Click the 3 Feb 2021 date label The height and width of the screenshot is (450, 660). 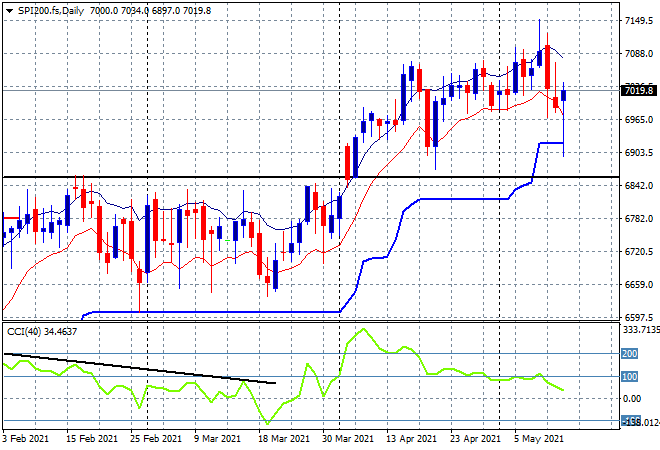click(25, 439)
